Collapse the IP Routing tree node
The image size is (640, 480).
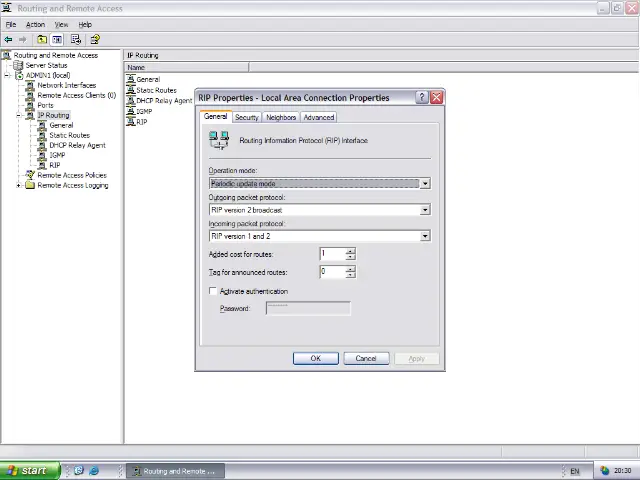pos(19,116)
